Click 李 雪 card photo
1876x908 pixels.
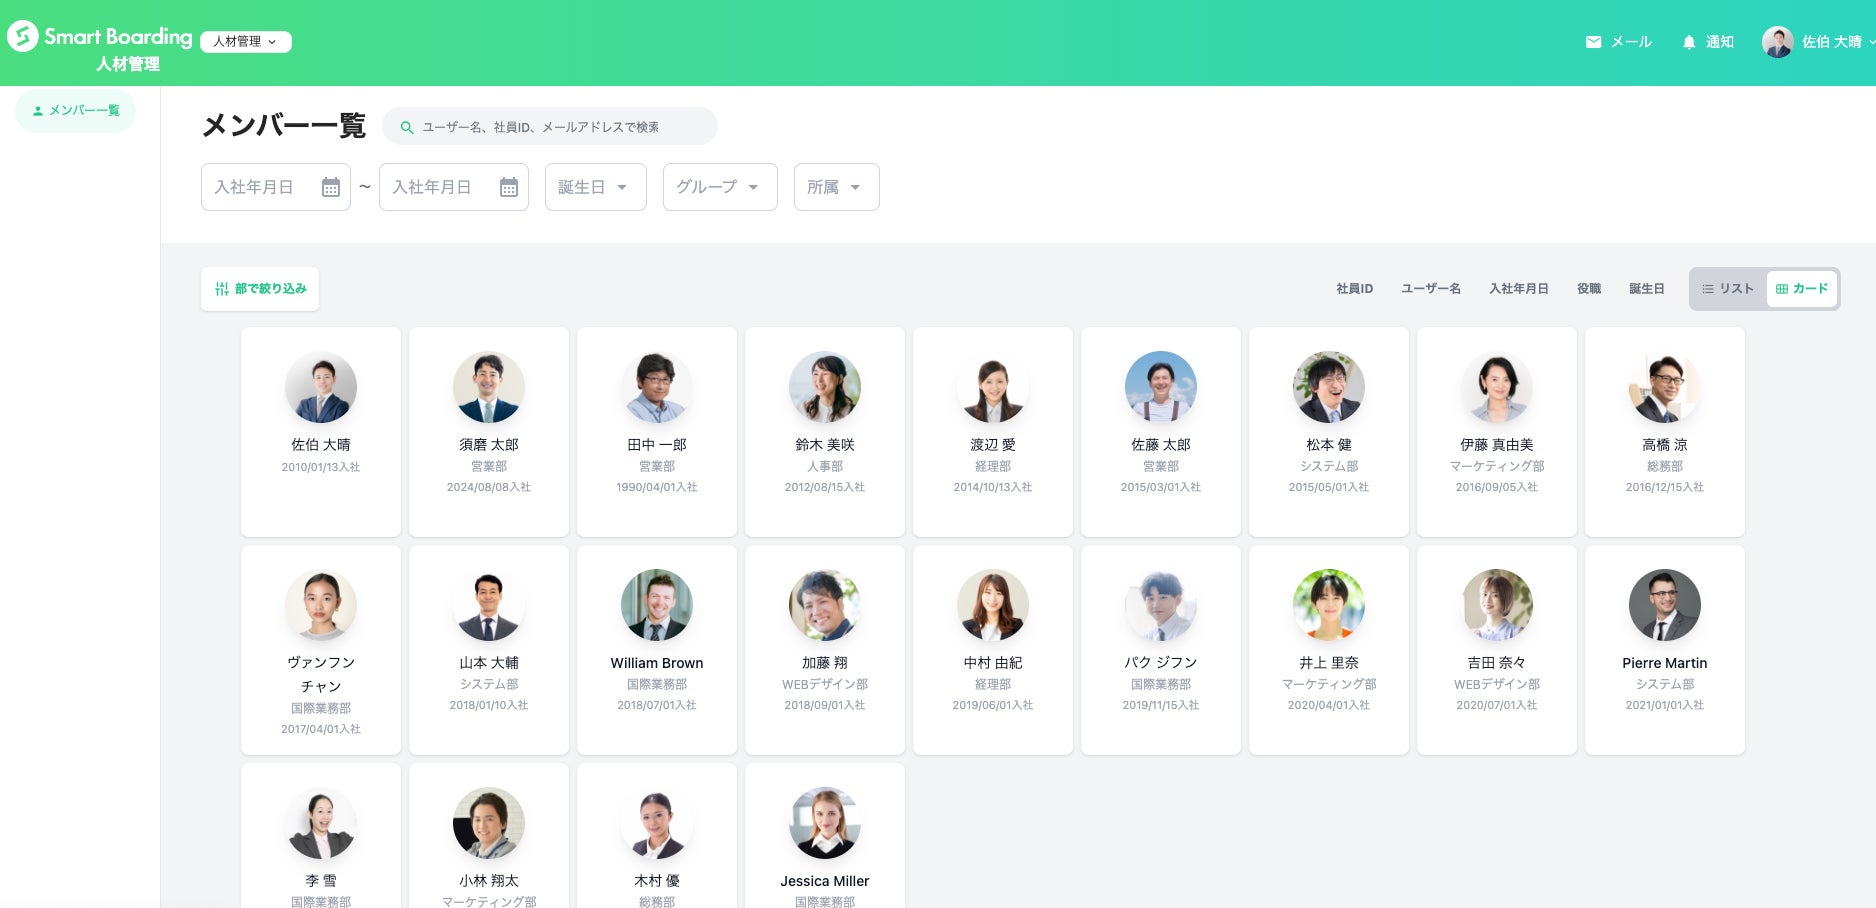(x=321, y=823)
